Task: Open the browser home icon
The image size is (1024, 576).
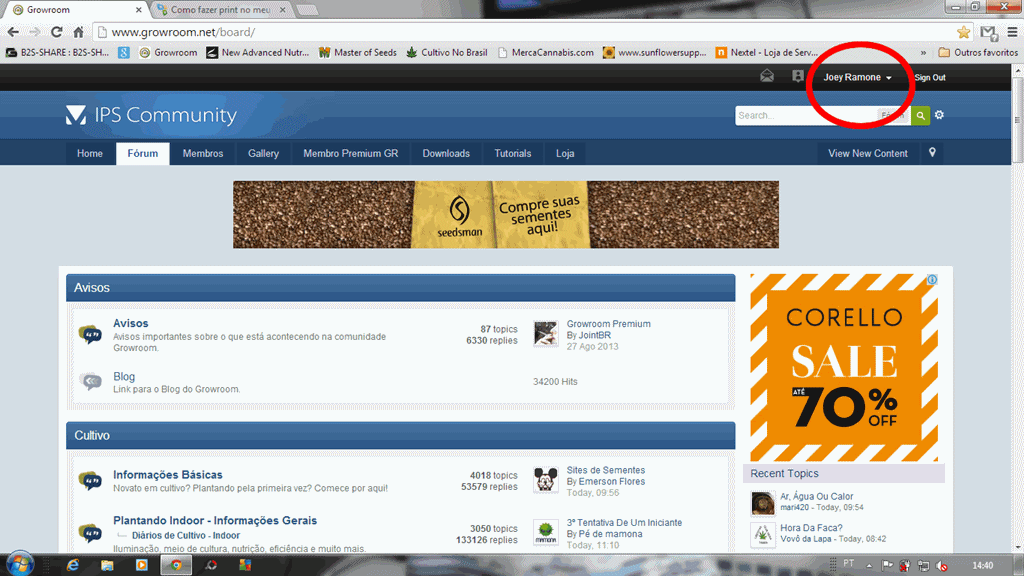Action: 78,32
